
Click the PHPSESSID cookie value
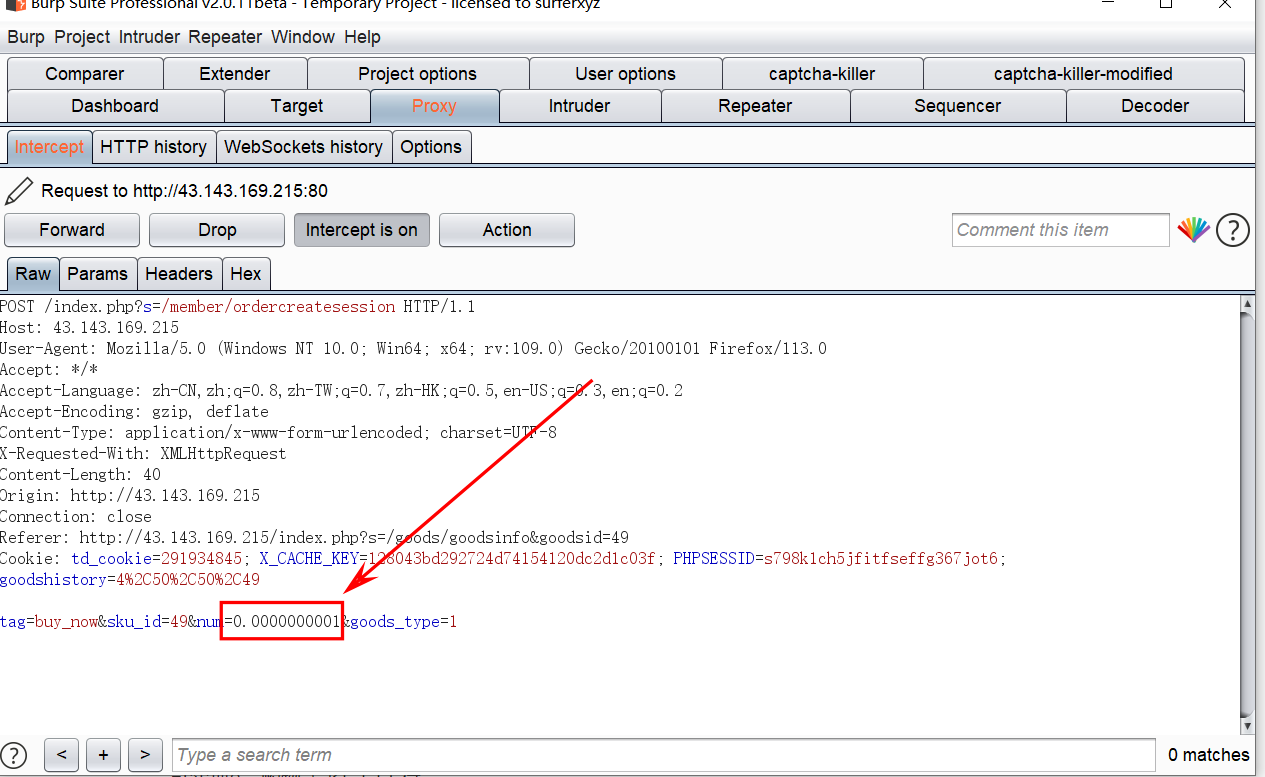coord(881,559)
